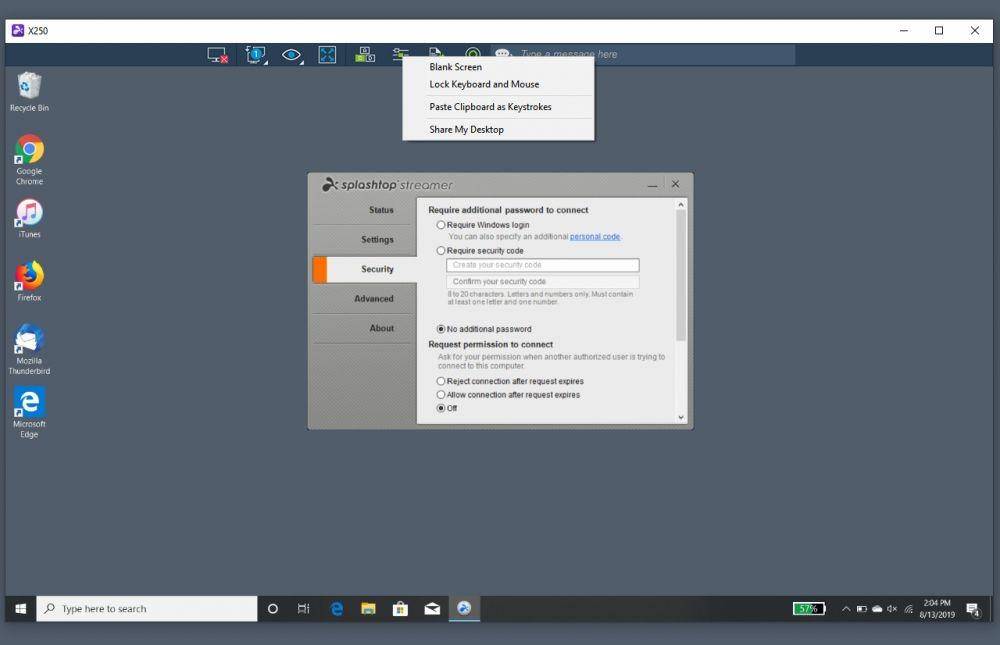Viewport: 1000px width, 645px height.
Task: Select Require security code radio
Action: point(441,251)
